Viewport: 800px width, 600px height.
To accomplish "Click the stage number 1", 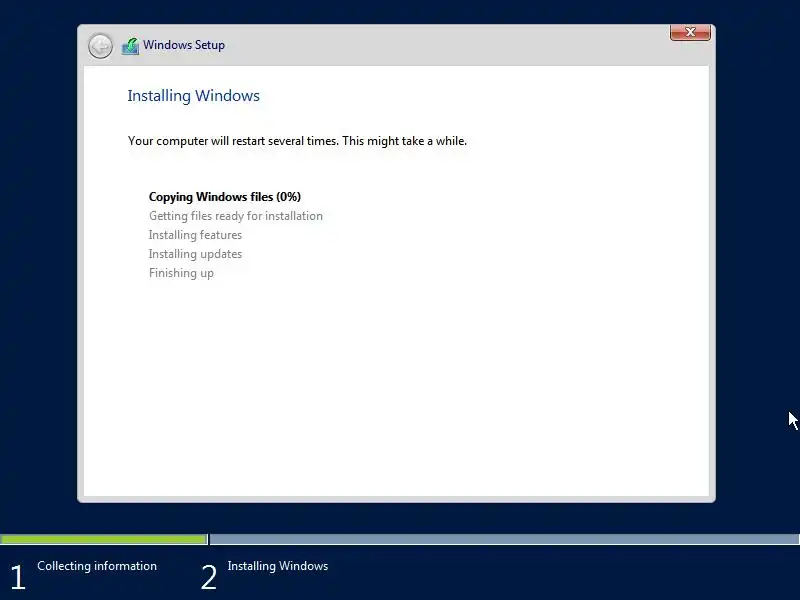I will point(18,578).
